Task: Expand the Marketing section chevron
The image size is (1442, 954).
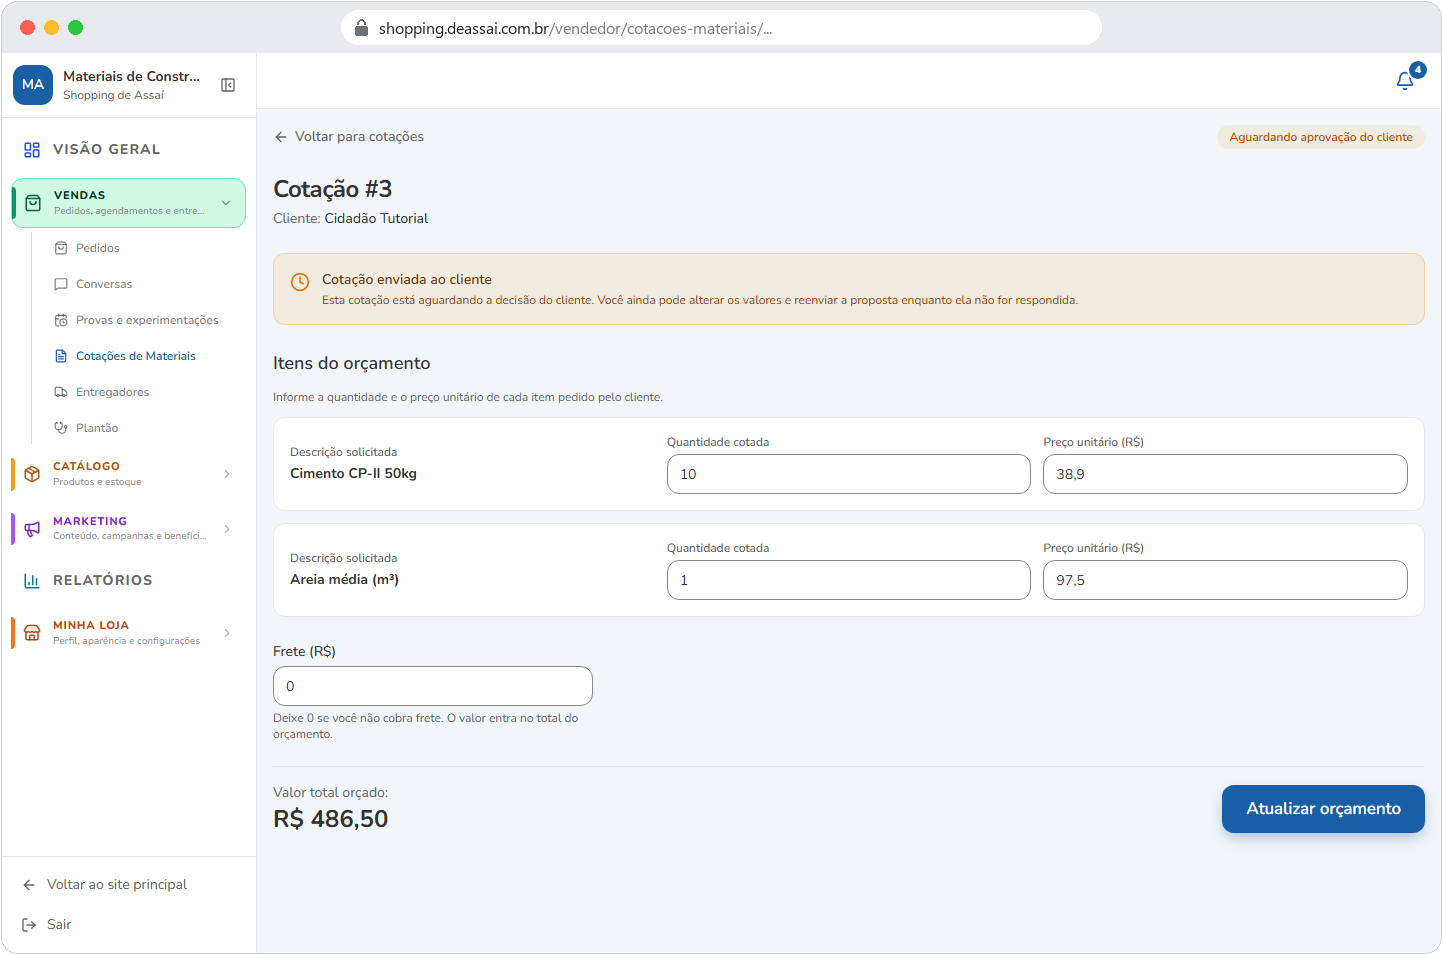Action: tap(227, 529)
